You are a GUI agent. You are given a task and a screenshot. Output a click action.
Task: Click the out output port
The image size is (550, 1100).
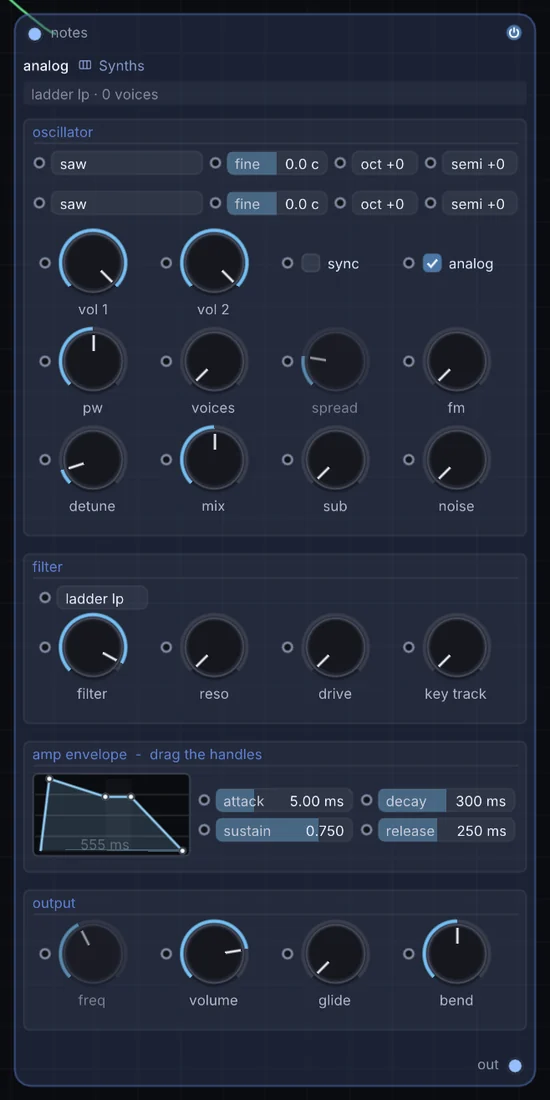pos(515,1066)
